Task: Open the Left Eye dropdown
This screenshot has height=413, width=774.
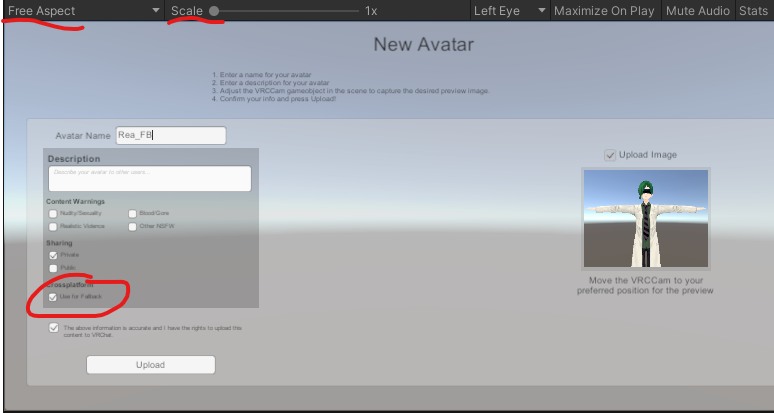Action: 510,10
